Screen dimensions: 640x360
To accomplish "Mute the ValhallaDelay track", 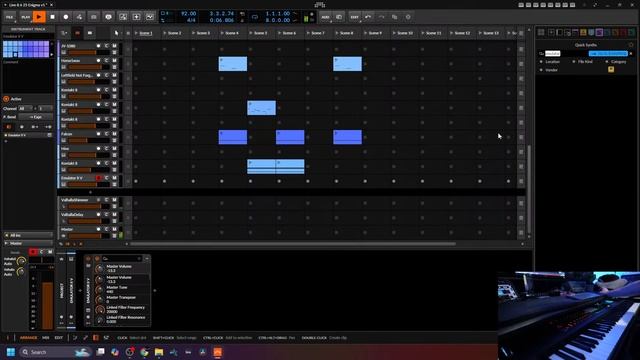I will point(114,214).
